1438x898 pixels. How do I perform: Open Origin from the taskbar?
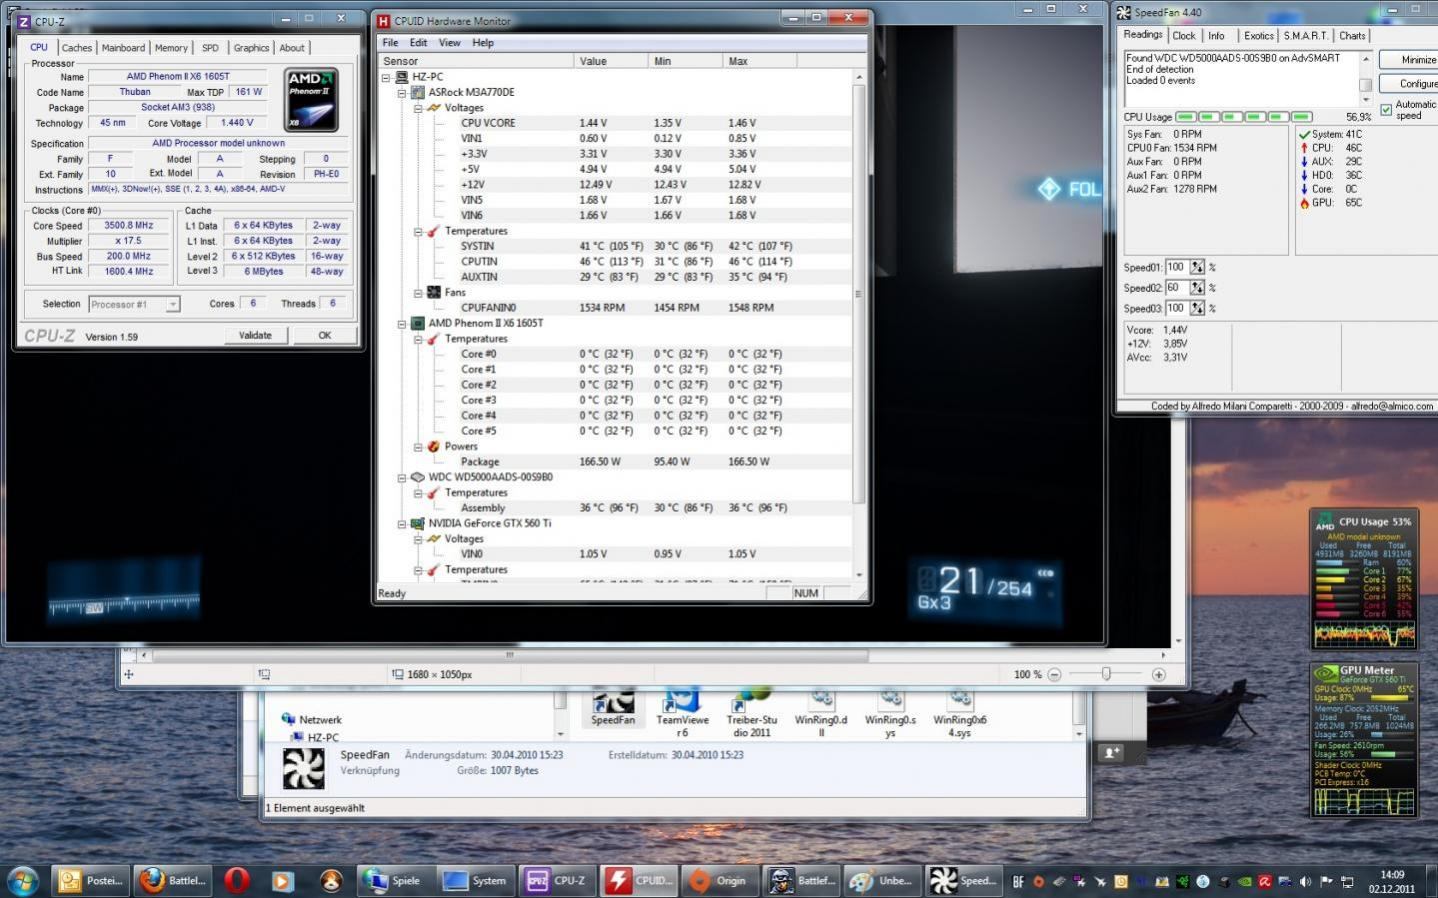[x=722, y=881]
